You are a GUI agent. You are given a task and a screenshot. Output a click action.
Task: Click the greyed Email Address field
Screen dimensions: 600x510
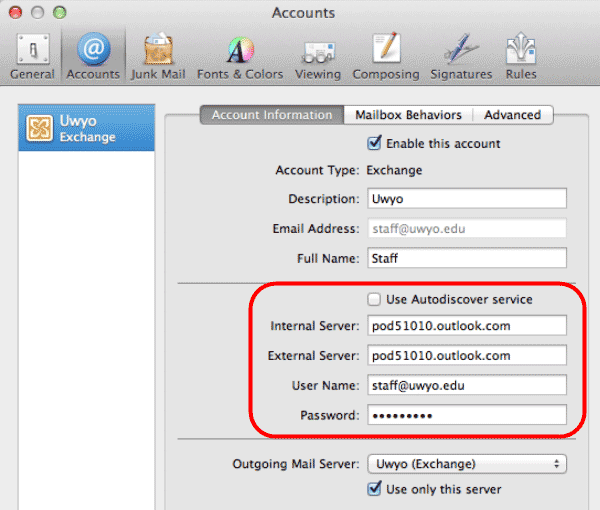(x=467, y=228)
